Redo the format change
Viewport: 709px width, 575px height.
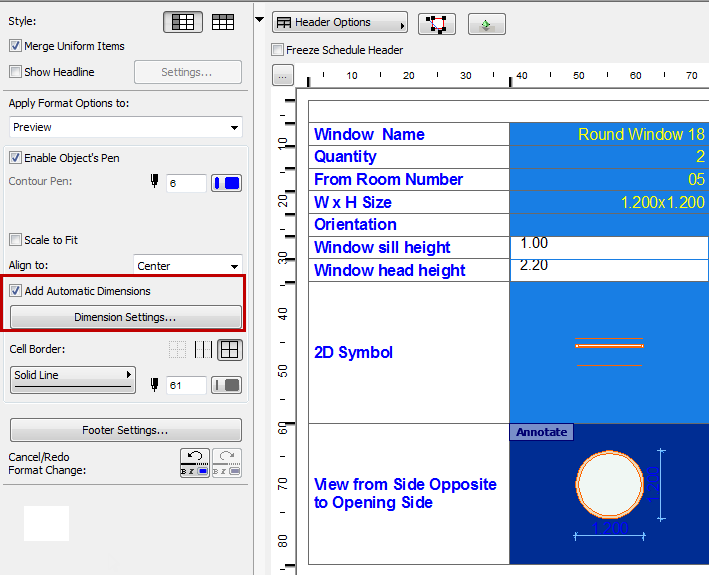click(x=227, y=463)
